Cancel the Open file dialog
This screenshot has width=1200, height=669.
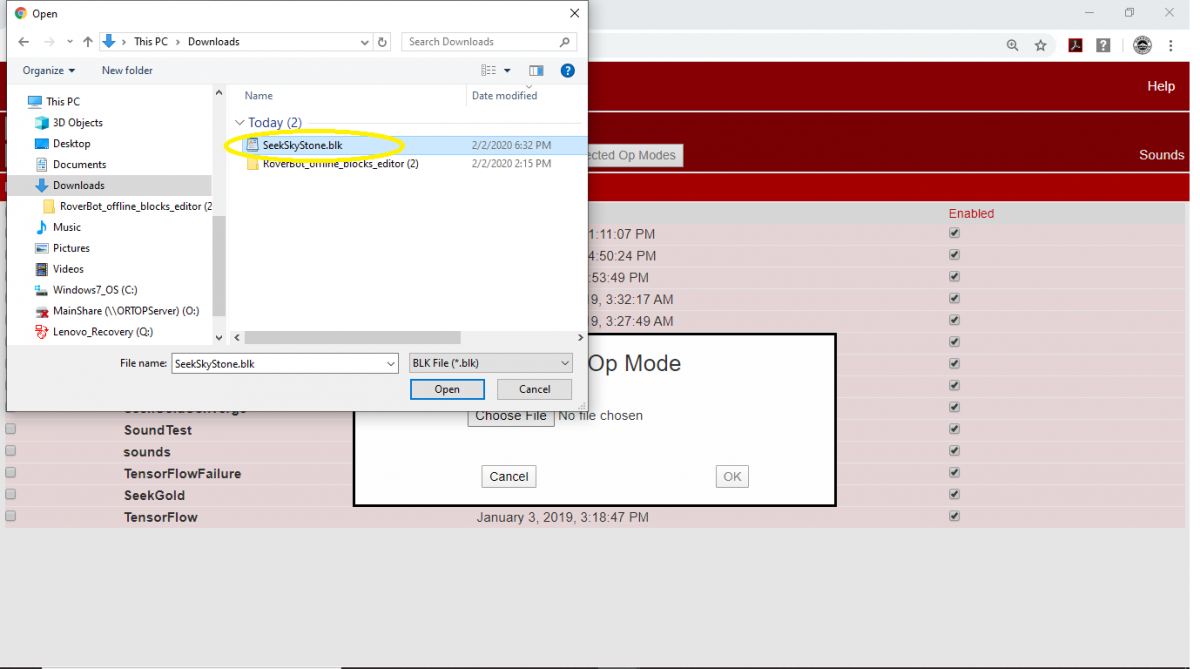[535, 390]
